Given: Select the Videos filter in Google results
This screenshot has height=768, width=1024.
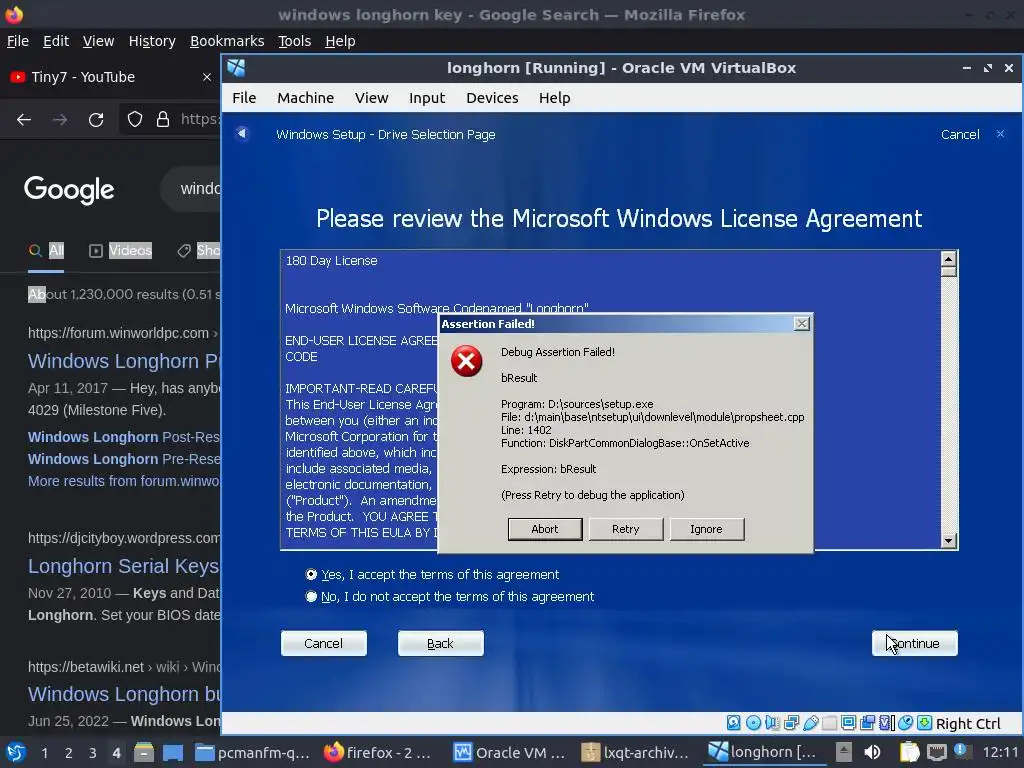Looking at the screenshot, I should pyautogui.click(x=120, y=250).
